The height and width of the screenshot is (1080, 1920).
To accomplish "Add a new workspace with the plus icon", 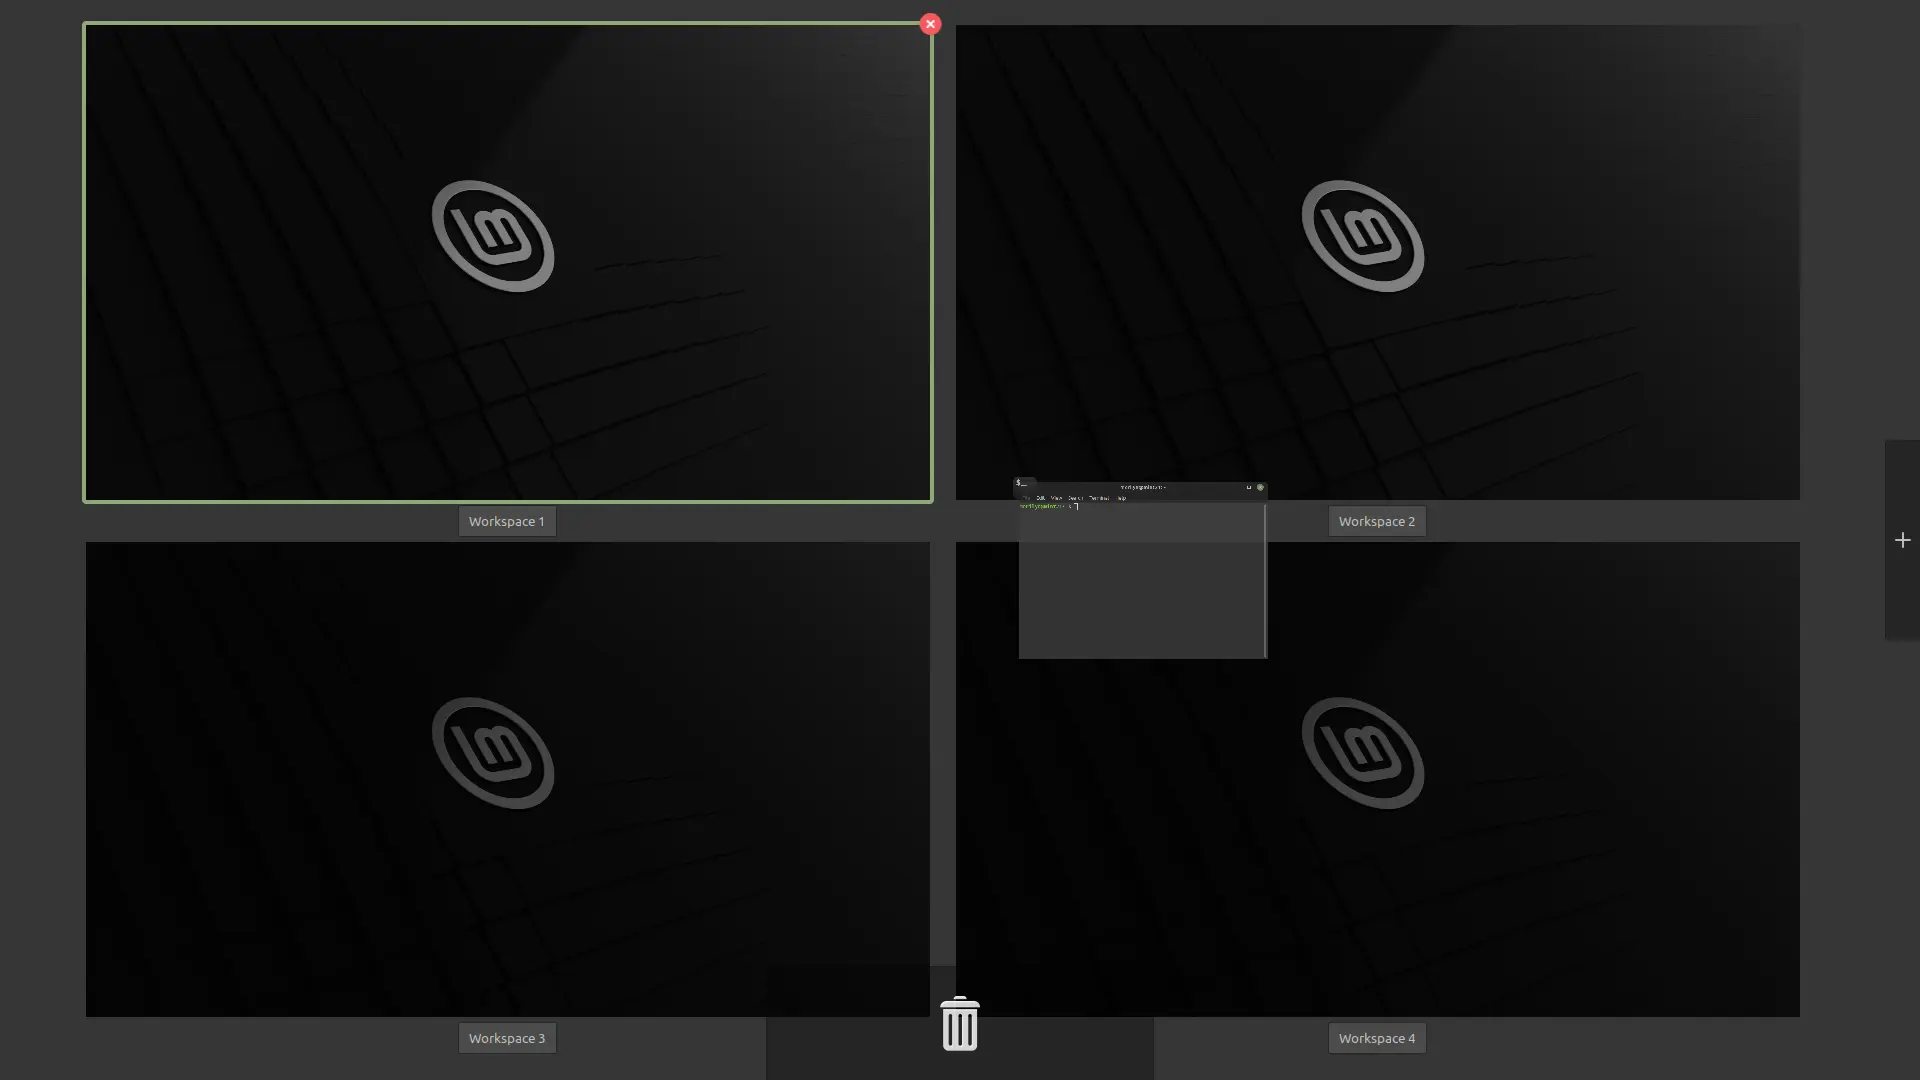I will [1901, 540].
